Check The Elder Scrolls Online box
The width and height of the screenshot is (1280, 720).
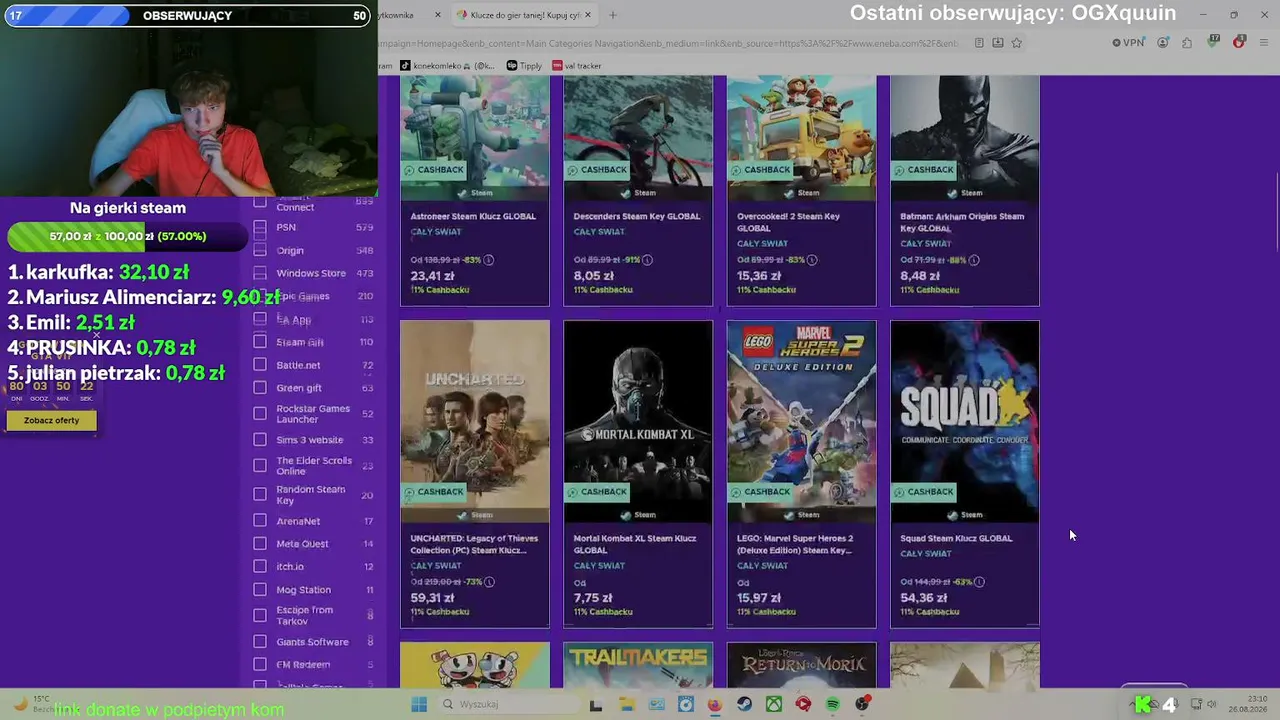(x=260, y=466)
